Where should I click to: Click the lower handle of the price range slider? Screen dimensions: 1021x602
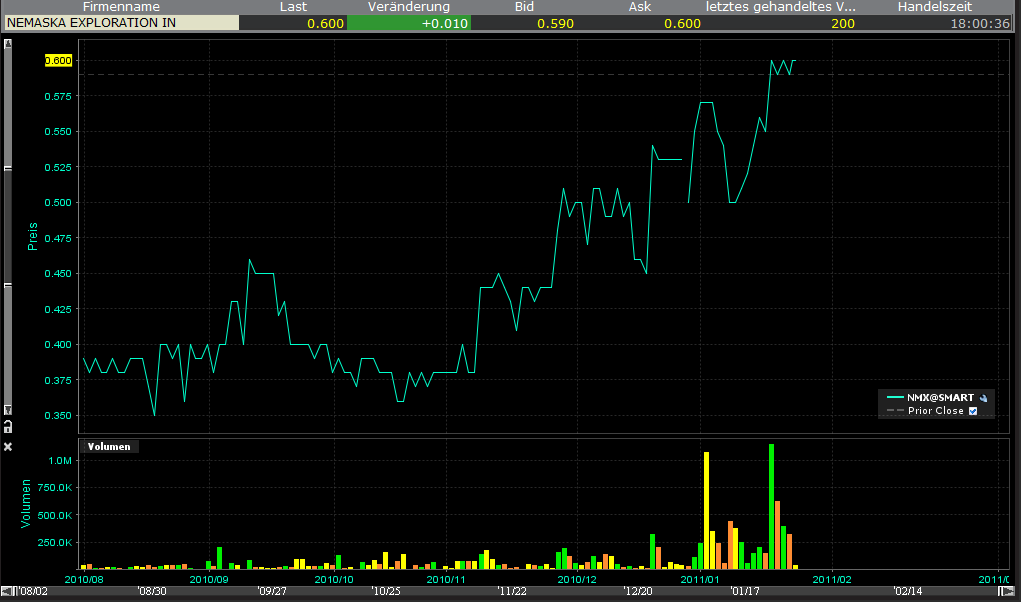click(8, 285)
